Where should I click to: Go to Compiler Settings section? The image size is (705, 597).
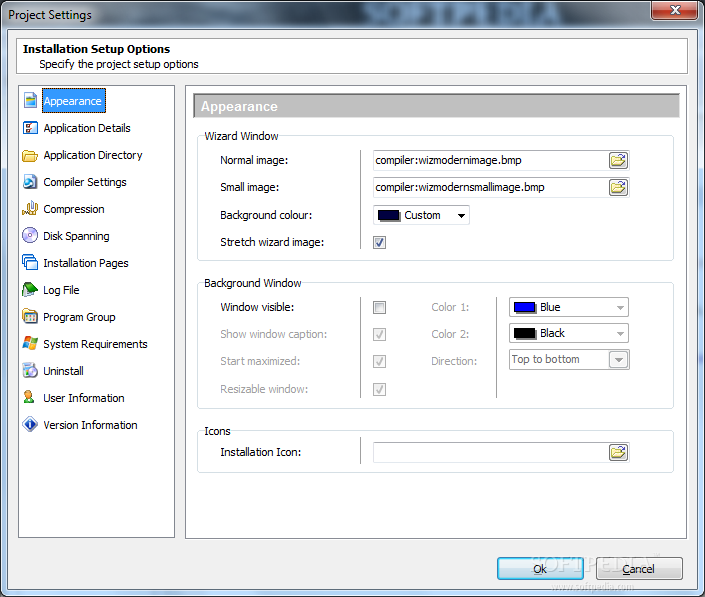coord(85,182)
